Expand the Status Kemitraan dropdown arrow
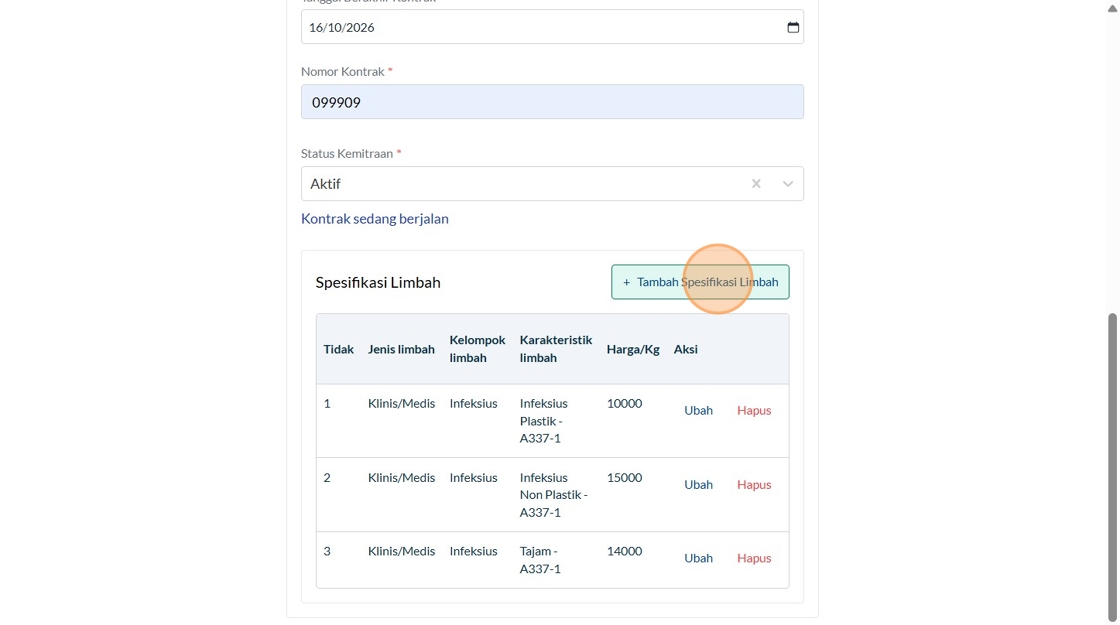This screenshot has height=625, width=1120. tap(788, 184)
